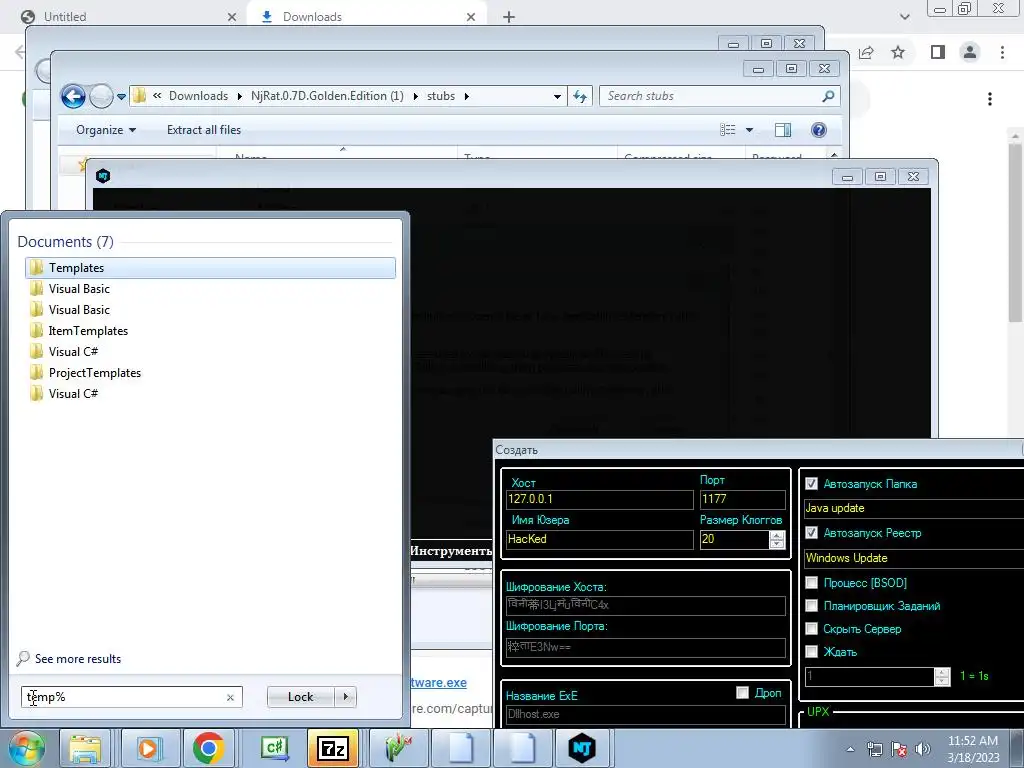Screen dimensions: 1024x768
Task: Go back in the stubs Explorer window
Action: coord(73,97)
